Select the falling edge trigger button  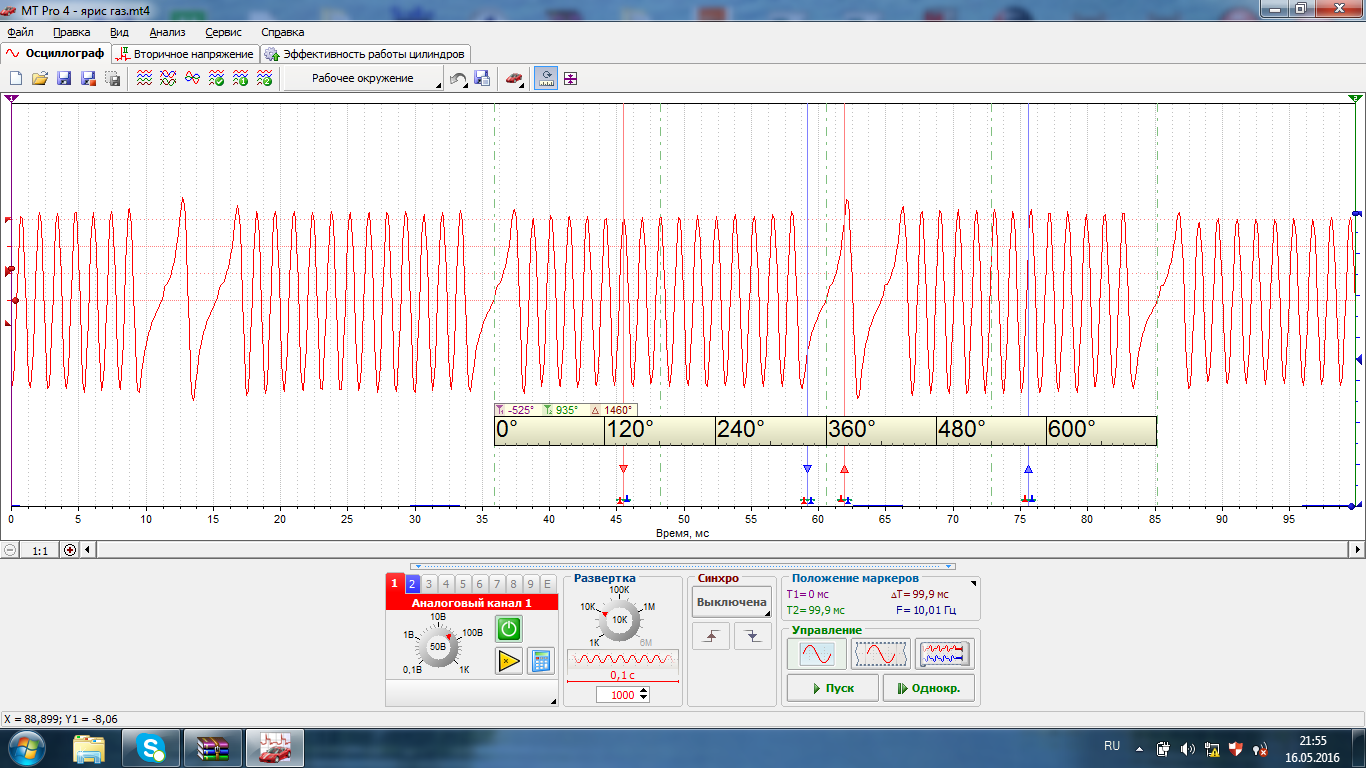point(753,636)
